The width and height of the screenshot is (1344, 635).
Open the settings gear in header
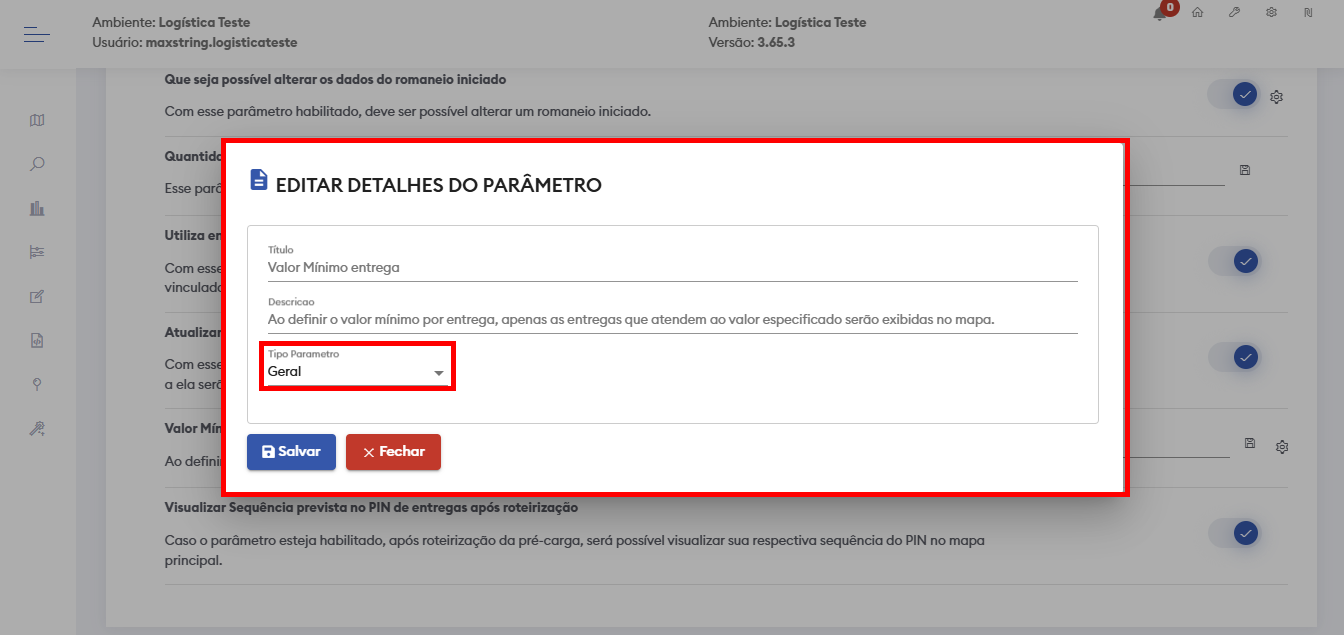(x=1271, y=12)
